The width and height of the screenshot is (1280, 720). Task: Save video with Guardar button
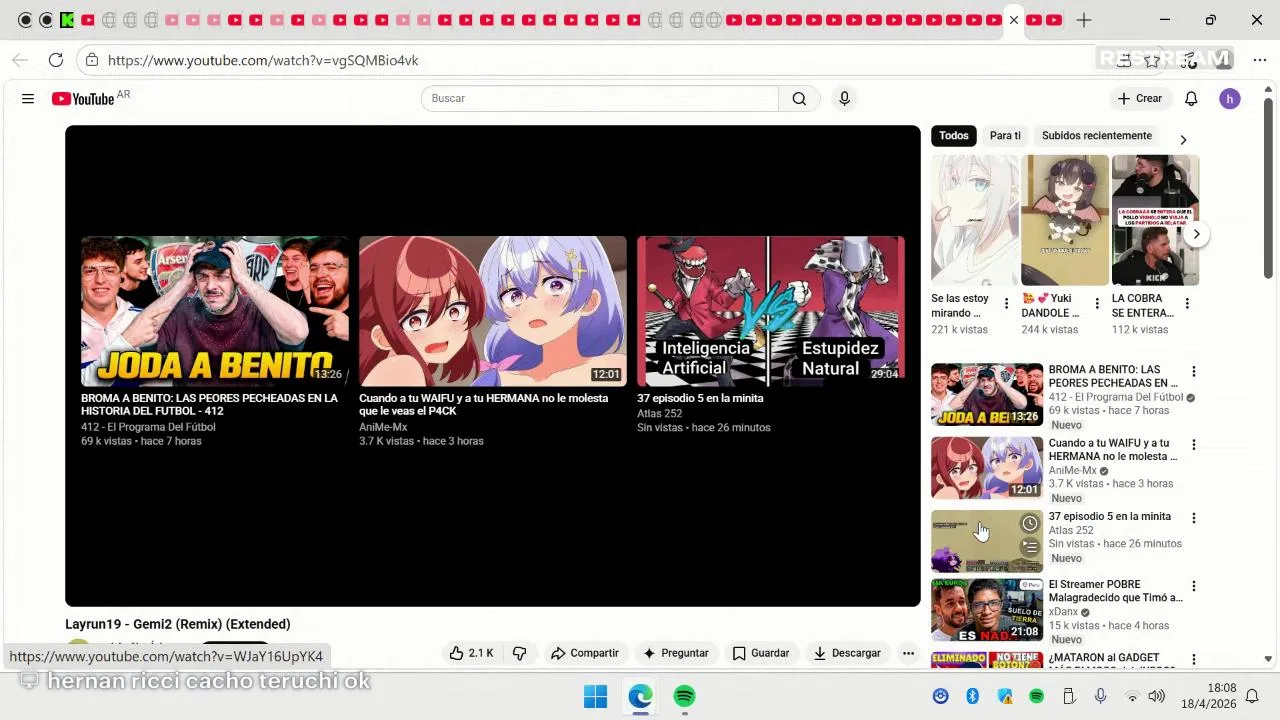pos(761,653)
